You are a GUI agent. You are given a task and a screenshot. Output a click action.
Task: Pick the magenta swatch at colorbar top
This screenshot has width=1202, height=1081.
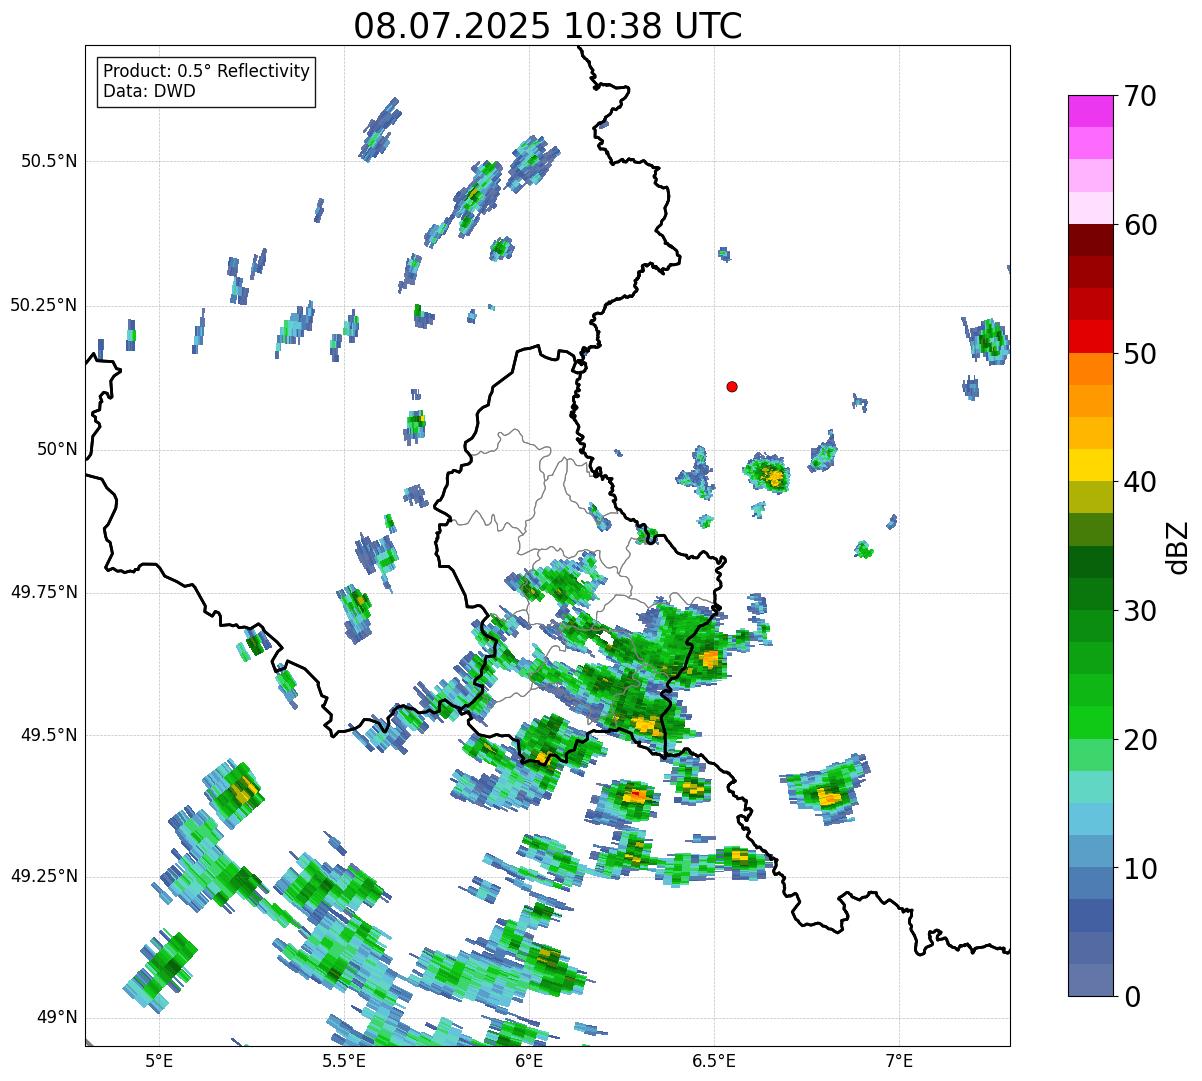tap(1091, 111)
